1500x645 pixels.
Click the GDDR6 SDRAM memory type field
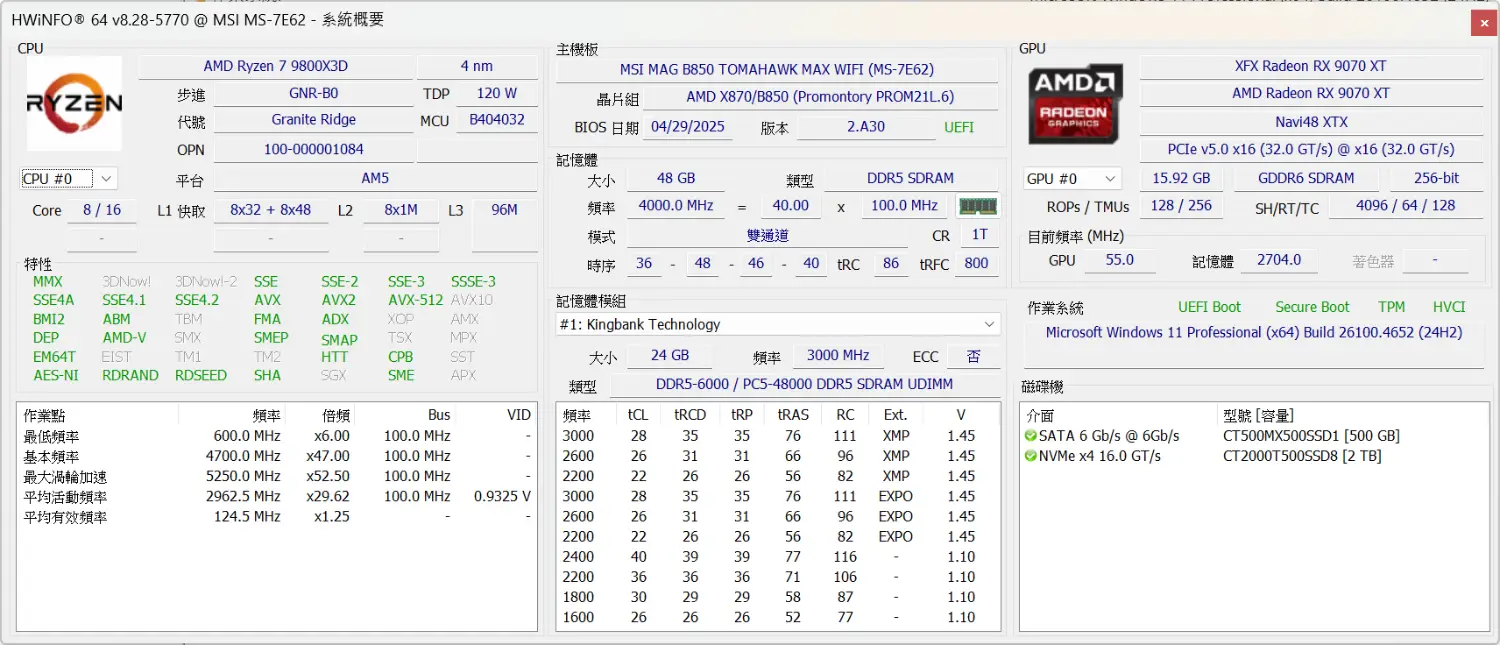tap(1306, 178)
